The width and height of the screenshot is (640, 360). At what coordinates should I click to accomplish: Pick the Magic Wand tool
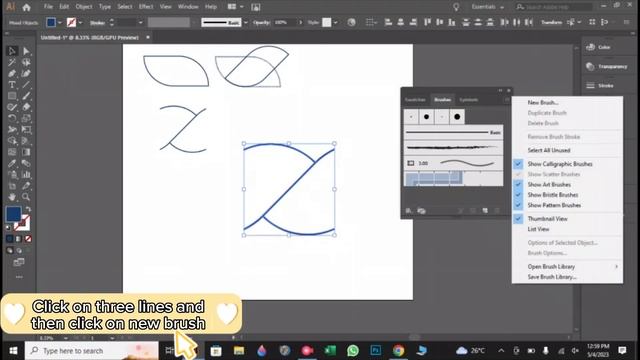tap(12, 62)
